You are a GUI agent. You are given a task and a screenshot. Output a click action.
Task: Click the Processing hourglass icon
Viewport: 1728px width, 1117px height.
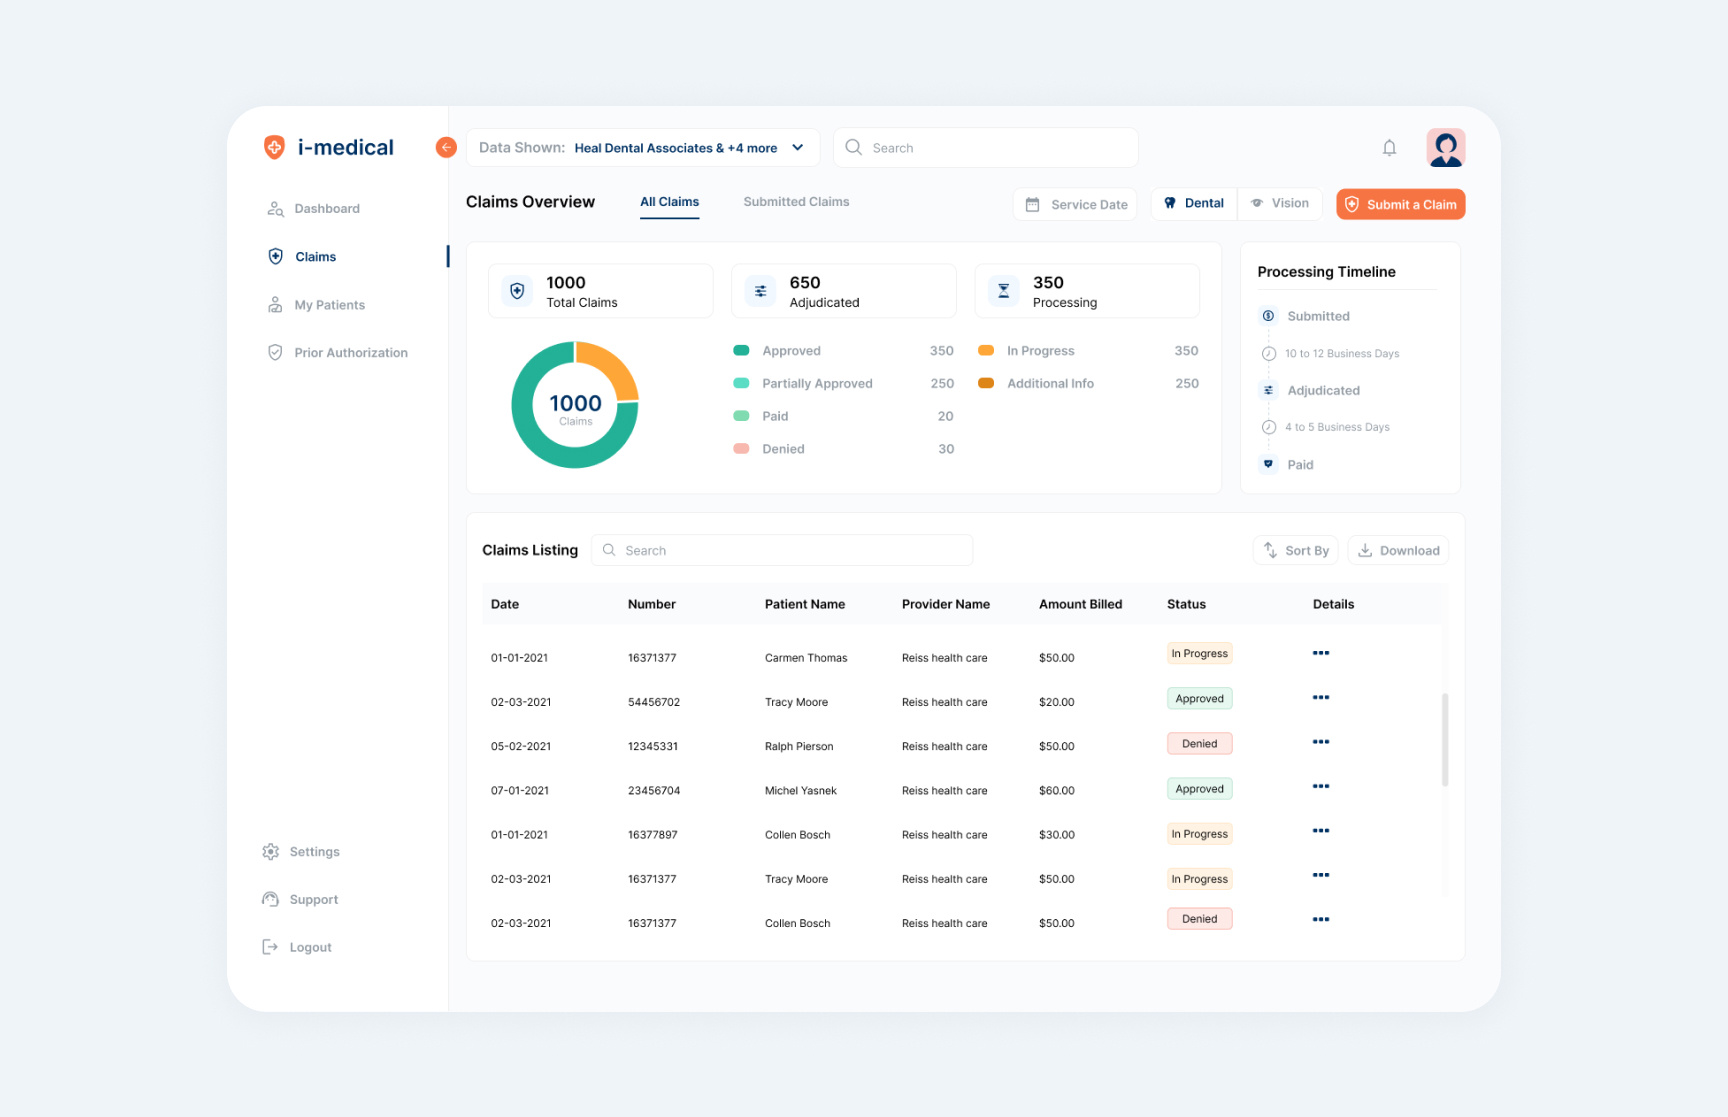1003,291
